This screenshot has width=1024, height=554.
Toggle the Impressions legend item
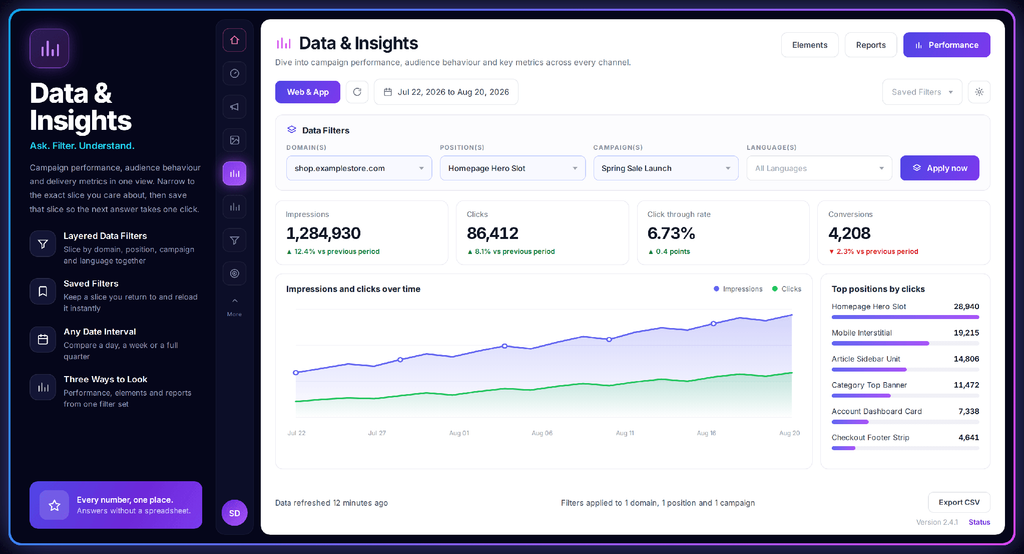(738, 289)
